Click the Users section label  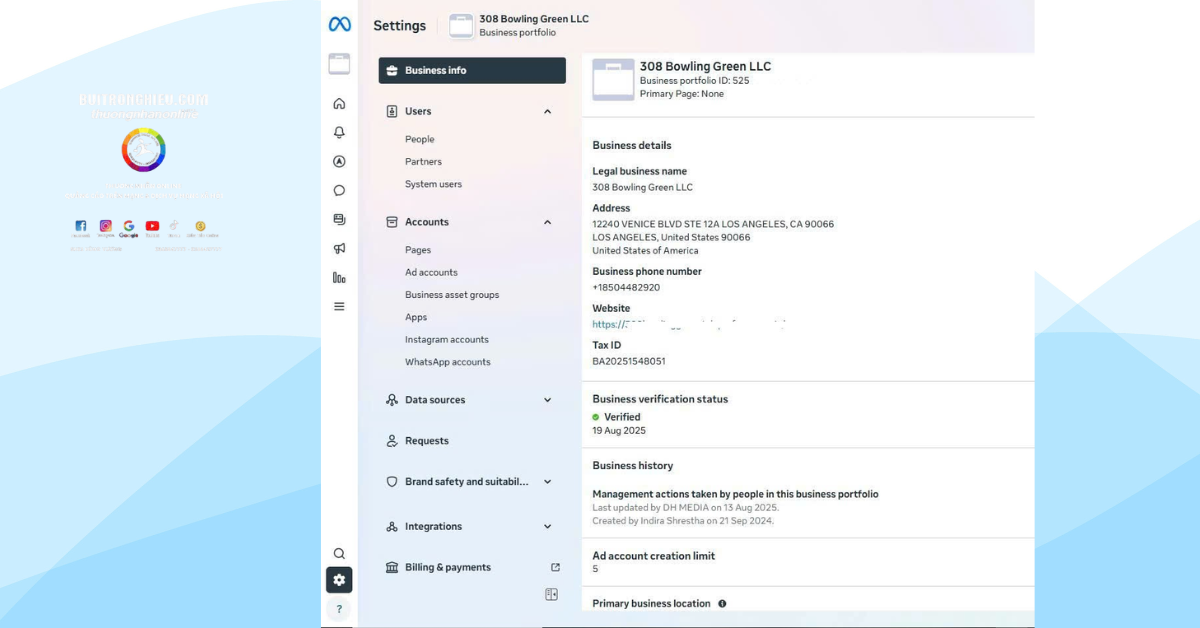(x=418, y=111)
